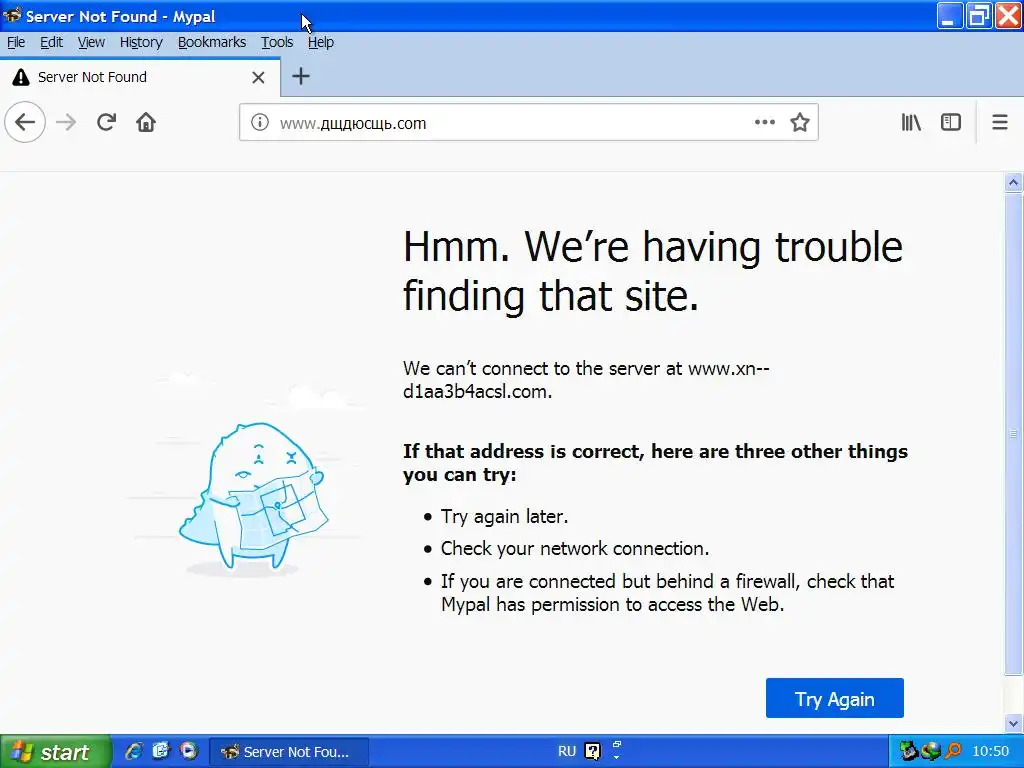
Task: Open the Library panel
Action: point(911,122)
